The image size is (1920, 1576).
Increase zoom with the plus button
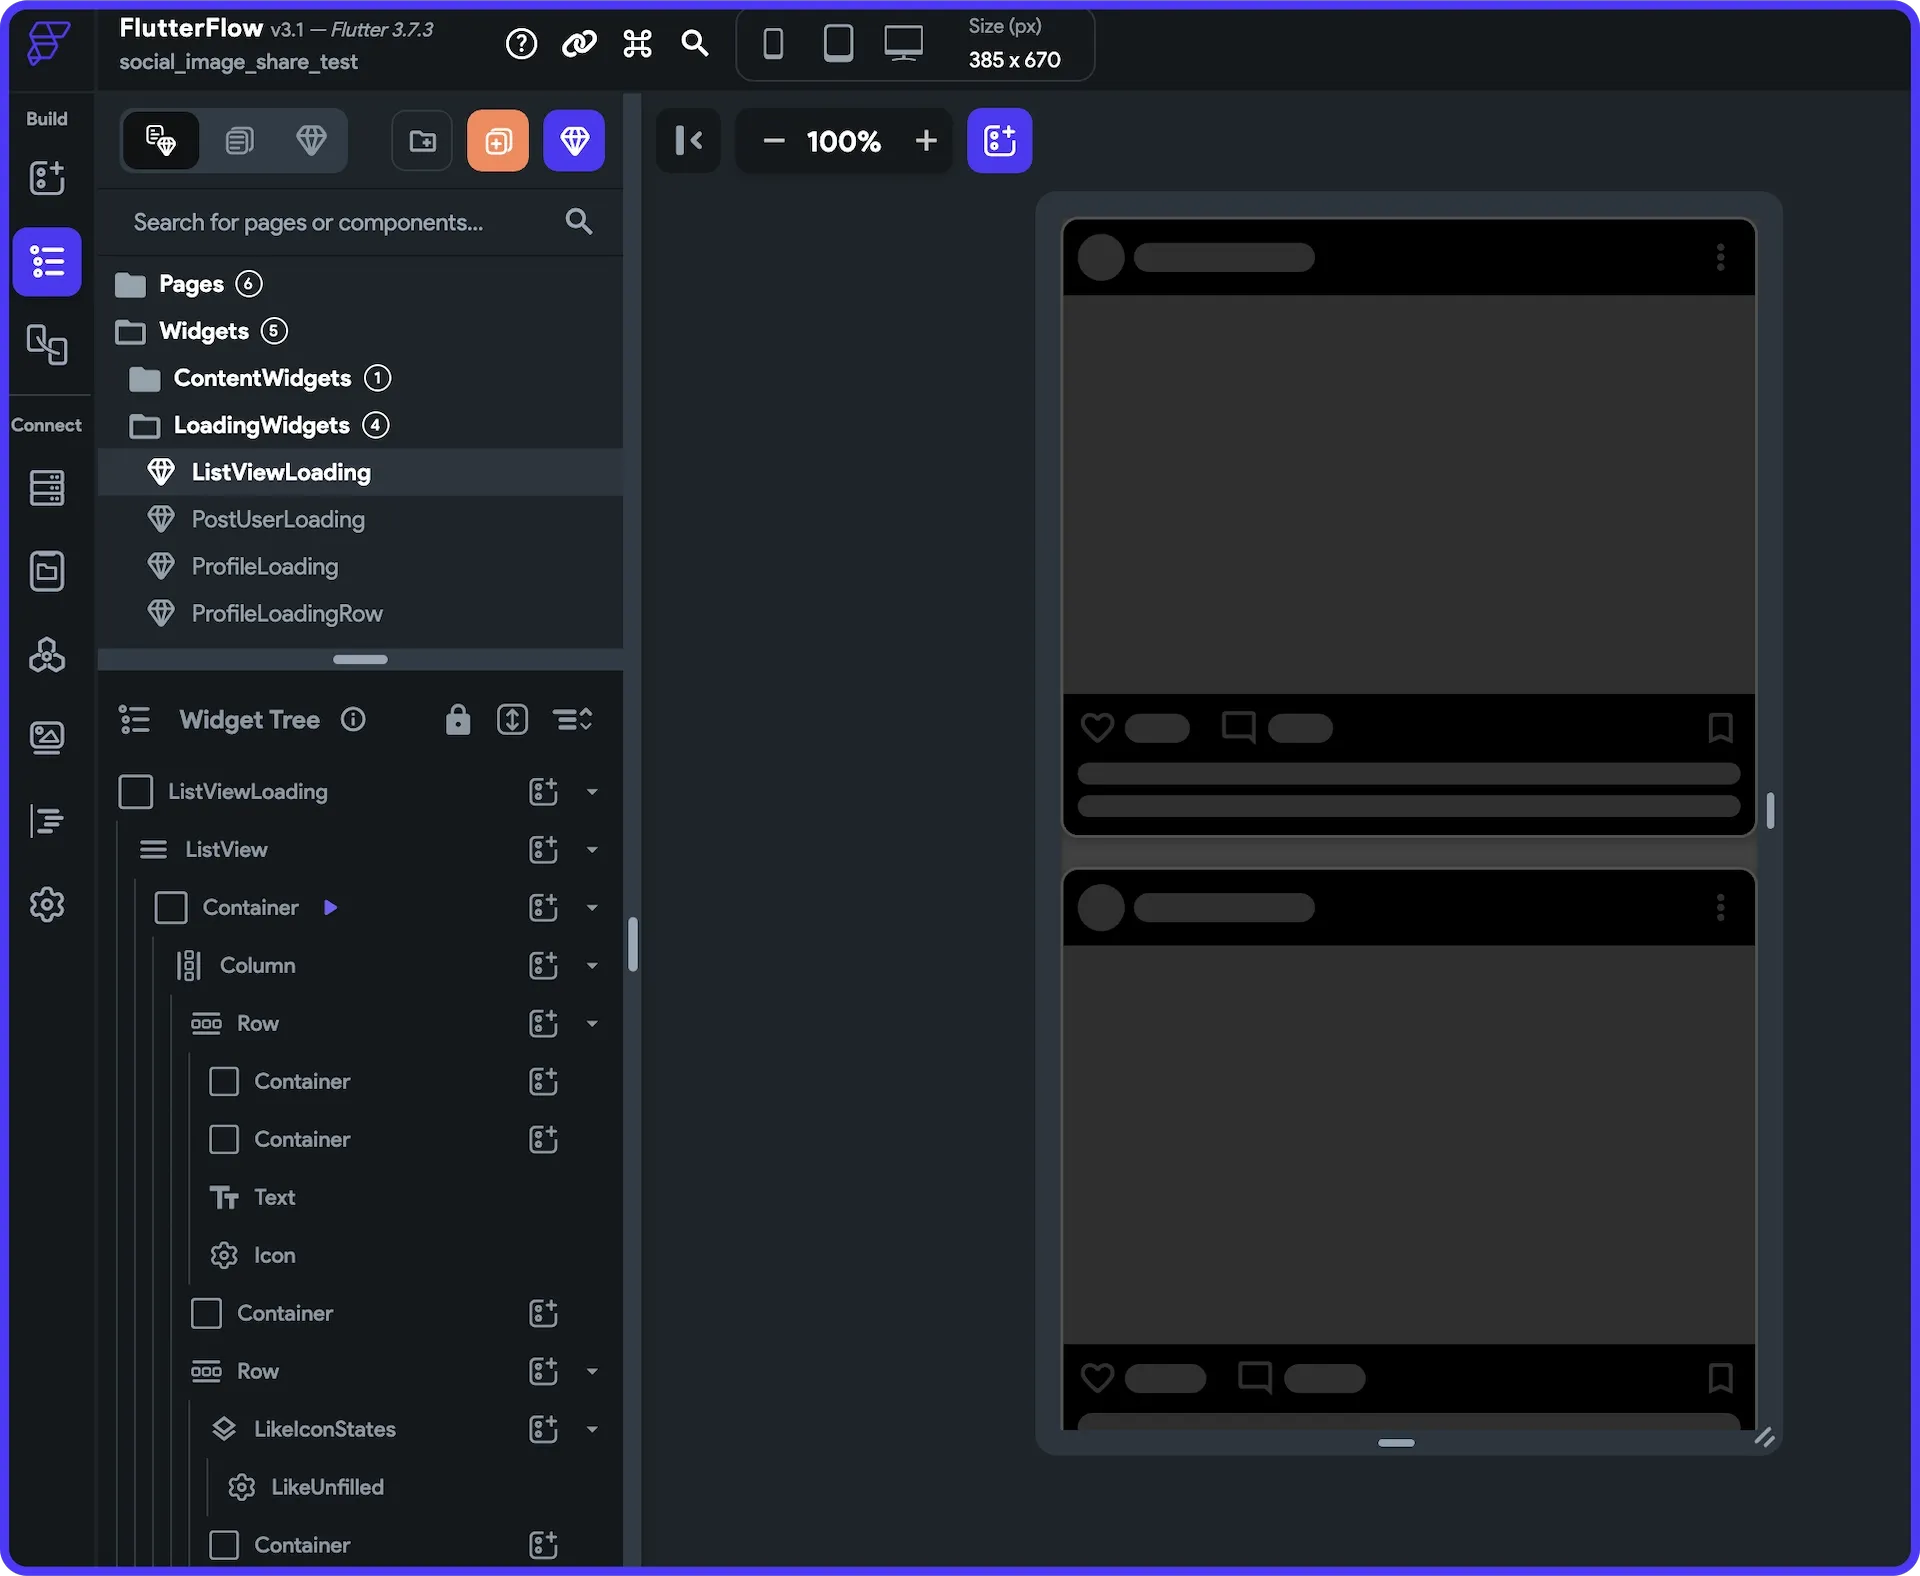tap(926, 141)
